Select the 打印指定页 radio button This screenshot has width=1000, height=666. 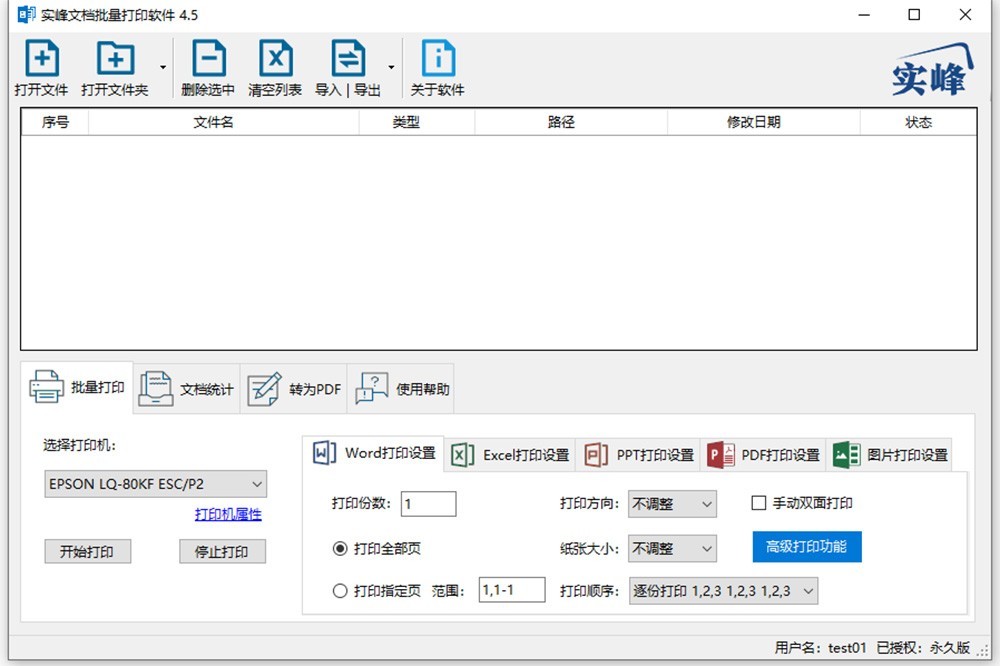click(340, 591)
